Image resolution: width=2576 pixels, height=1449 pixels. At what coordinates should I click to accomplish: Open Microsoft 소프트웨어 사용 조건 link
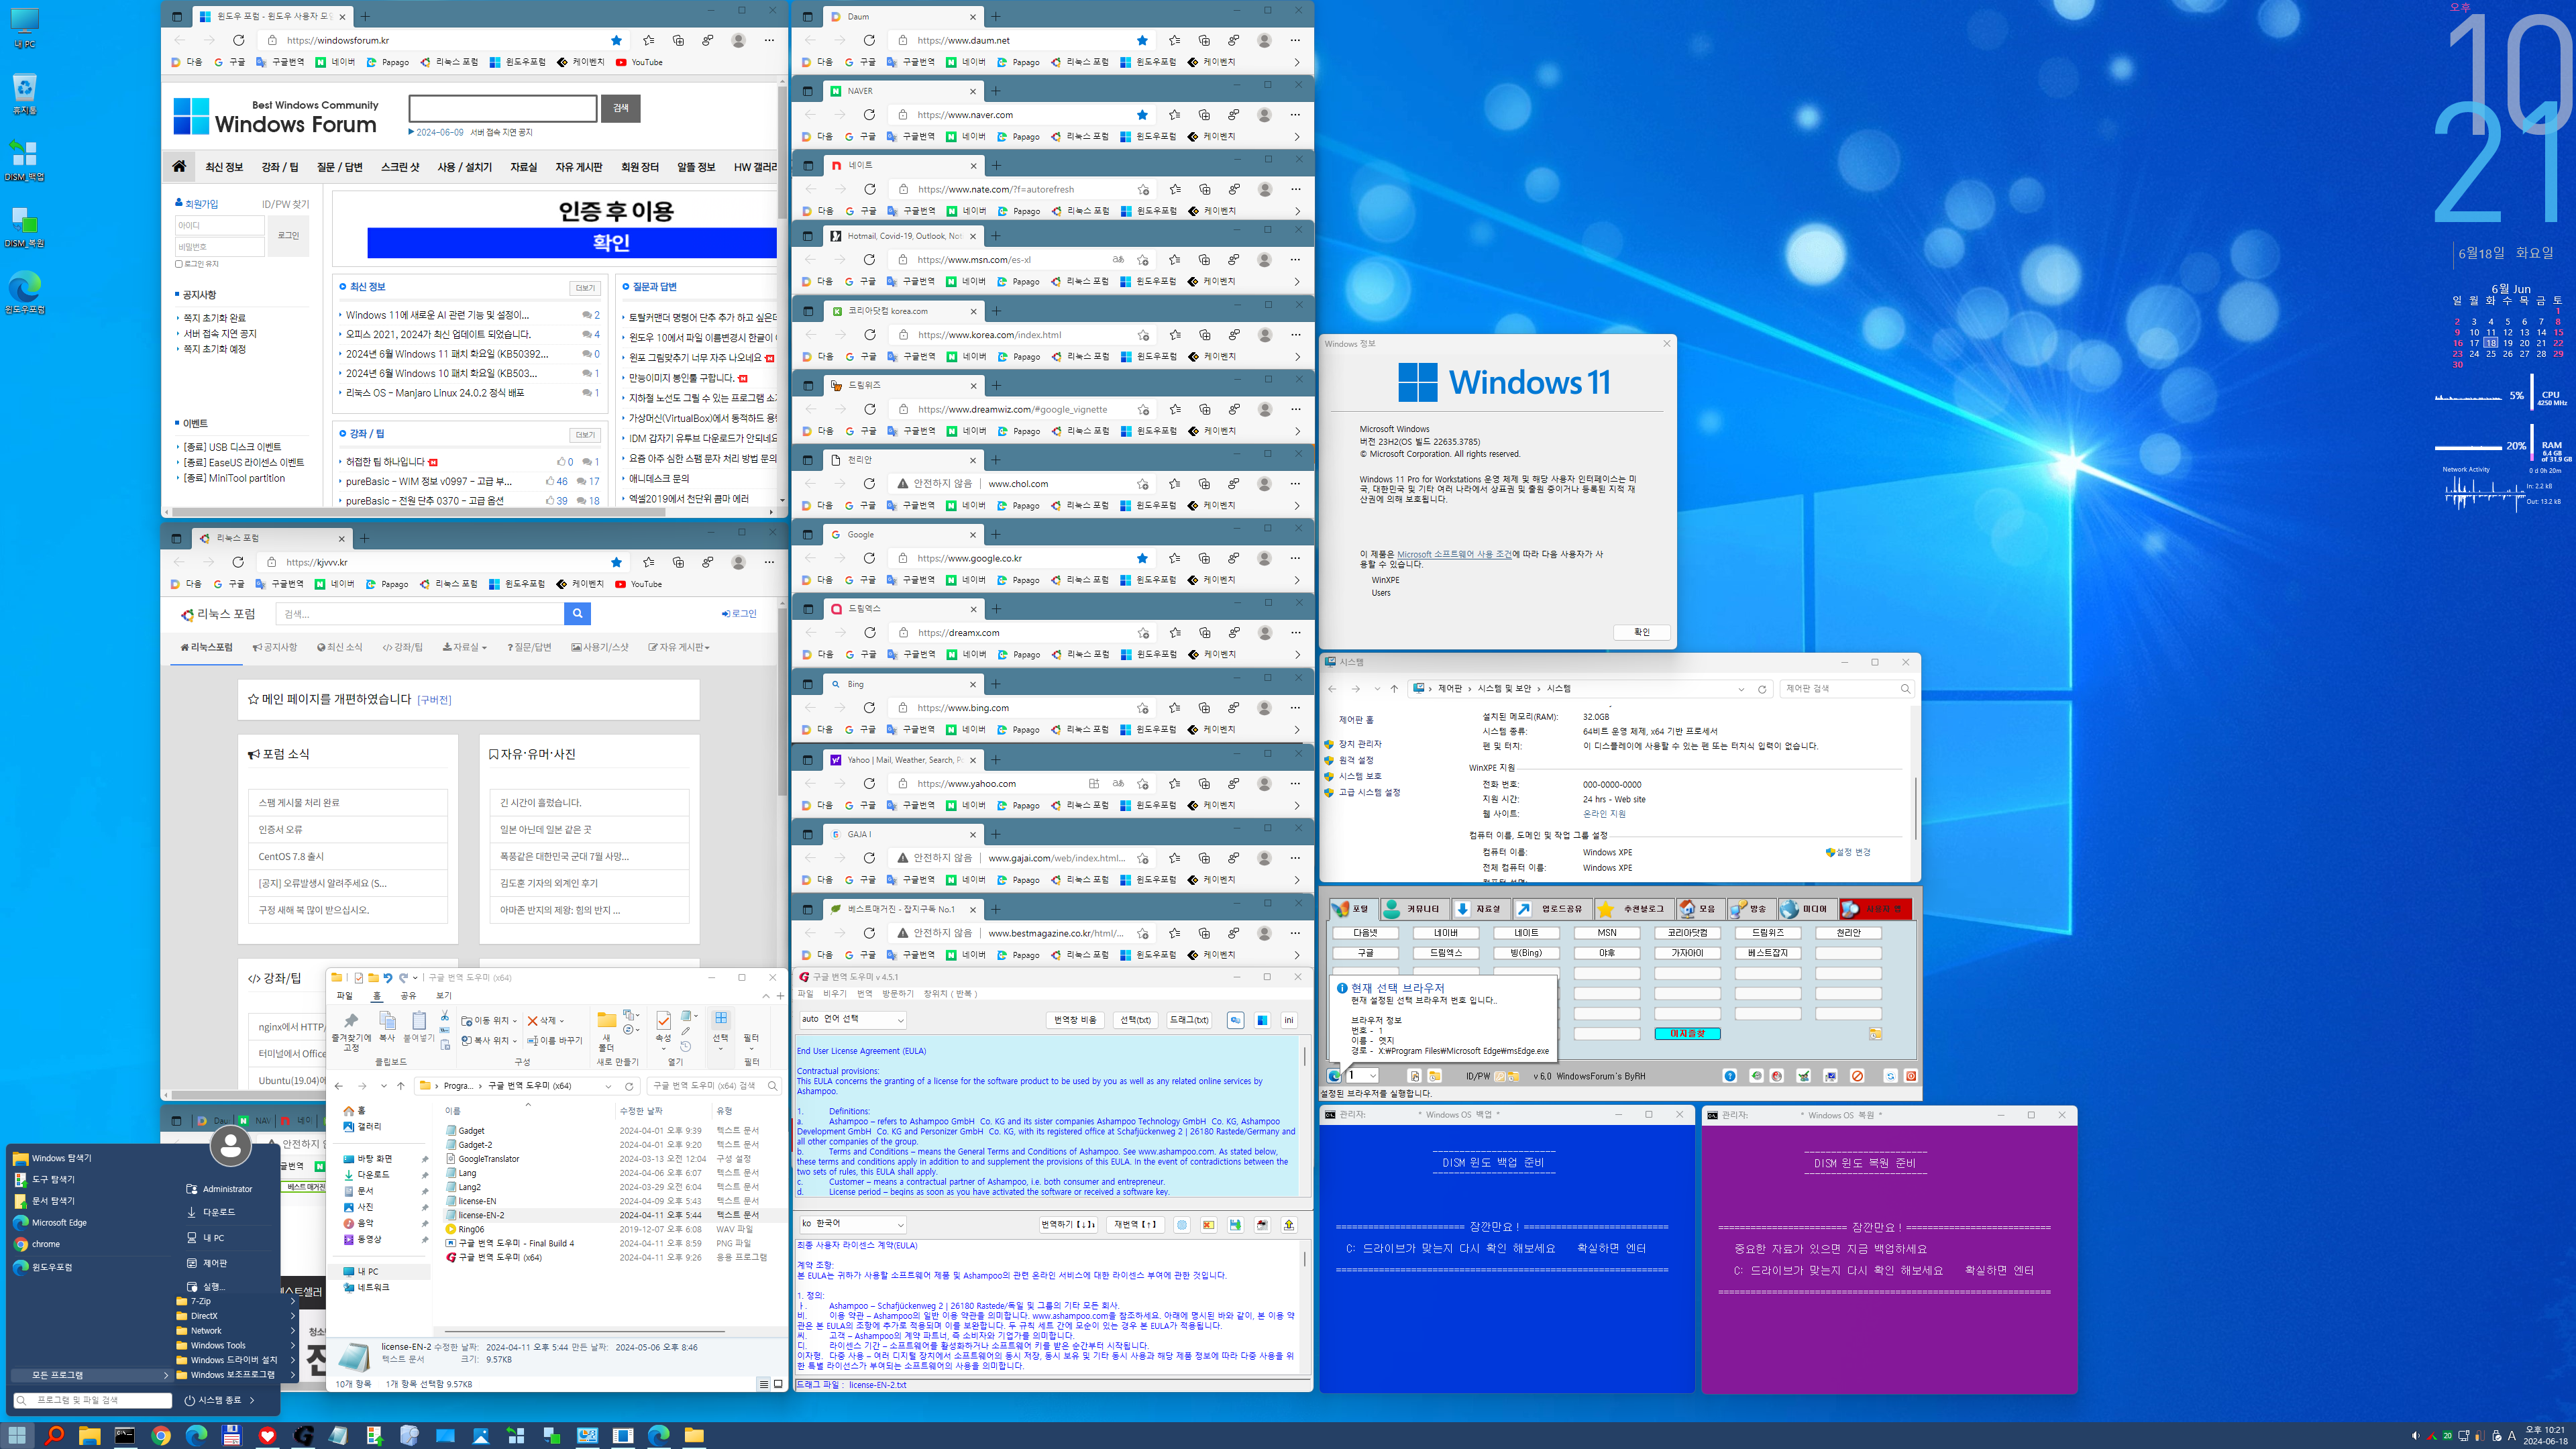(1454, 554)
